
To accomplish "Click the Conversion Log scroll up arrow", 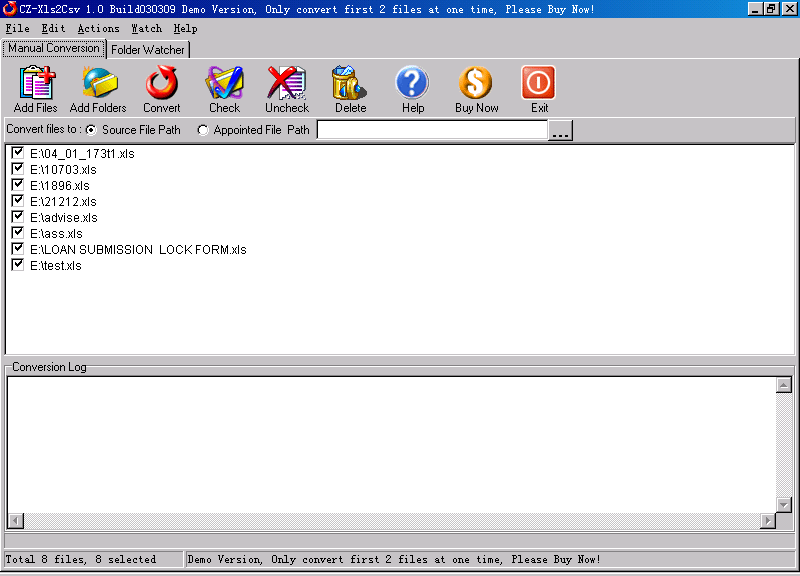I will tap(784, 385).
